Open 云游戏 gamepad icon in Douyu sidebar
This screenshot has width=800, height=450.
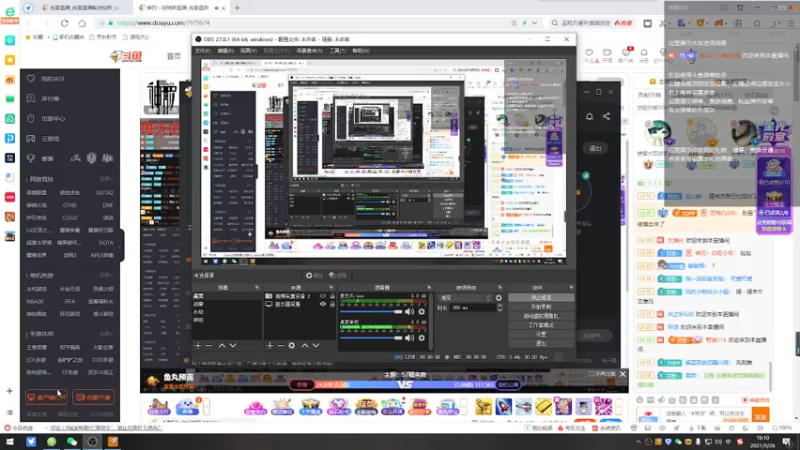click(x=31, y=138)
